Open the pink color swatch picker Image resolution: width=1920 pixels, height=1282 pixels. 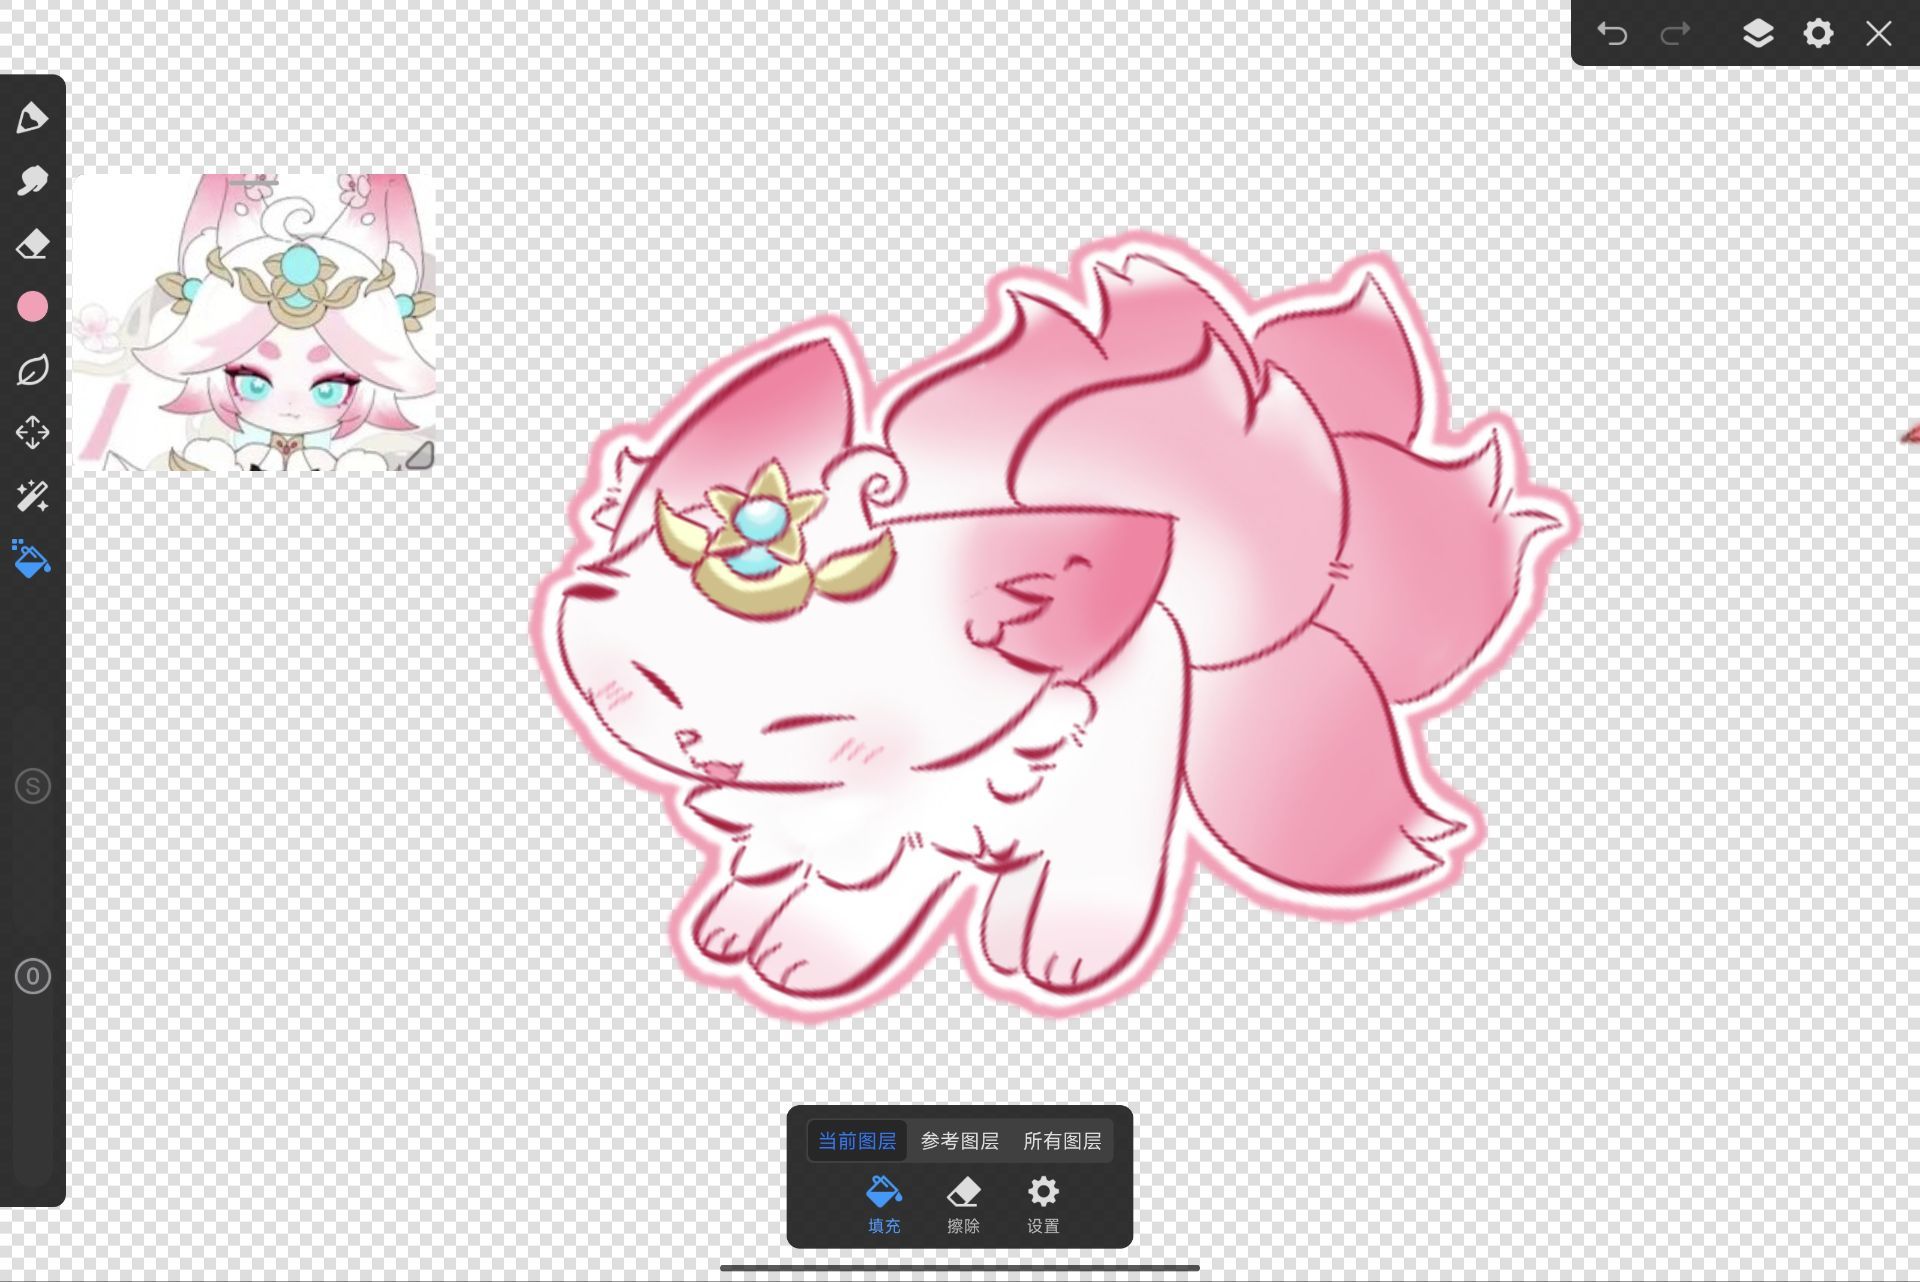tap(32, 307)
